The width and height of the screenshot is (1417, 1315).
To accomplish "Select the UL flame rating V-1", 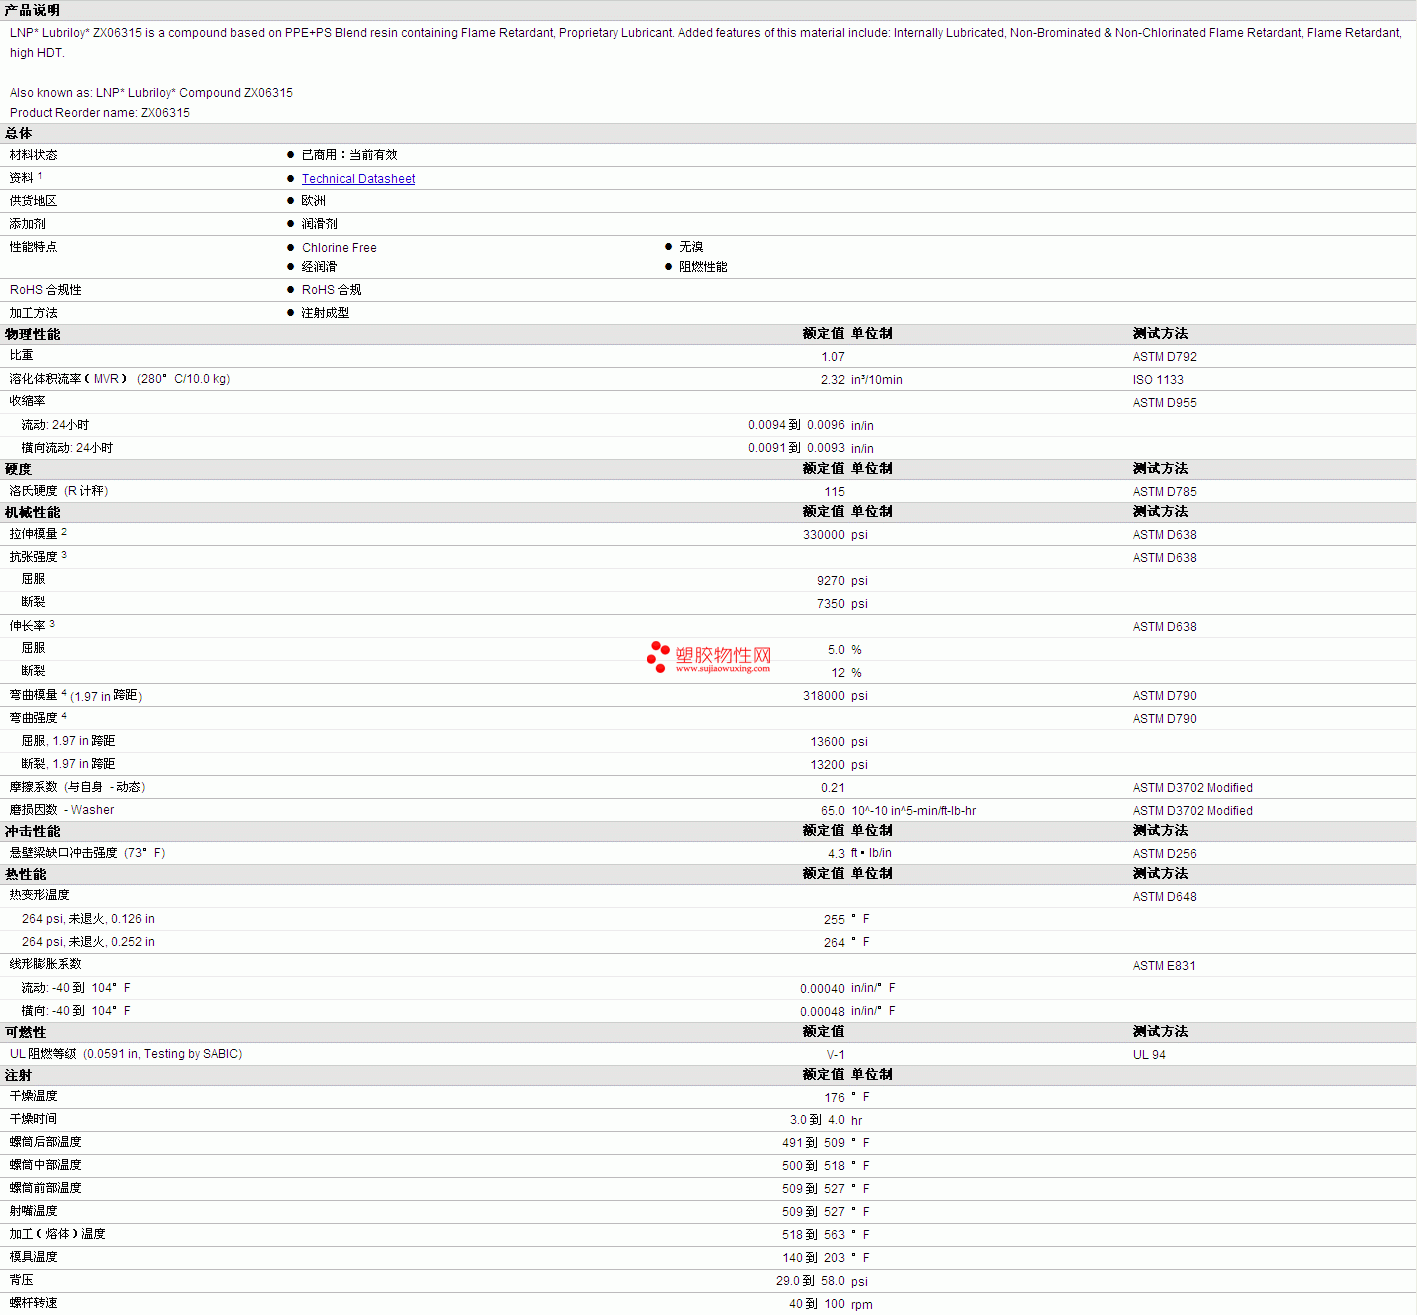I will point(836,1055).
